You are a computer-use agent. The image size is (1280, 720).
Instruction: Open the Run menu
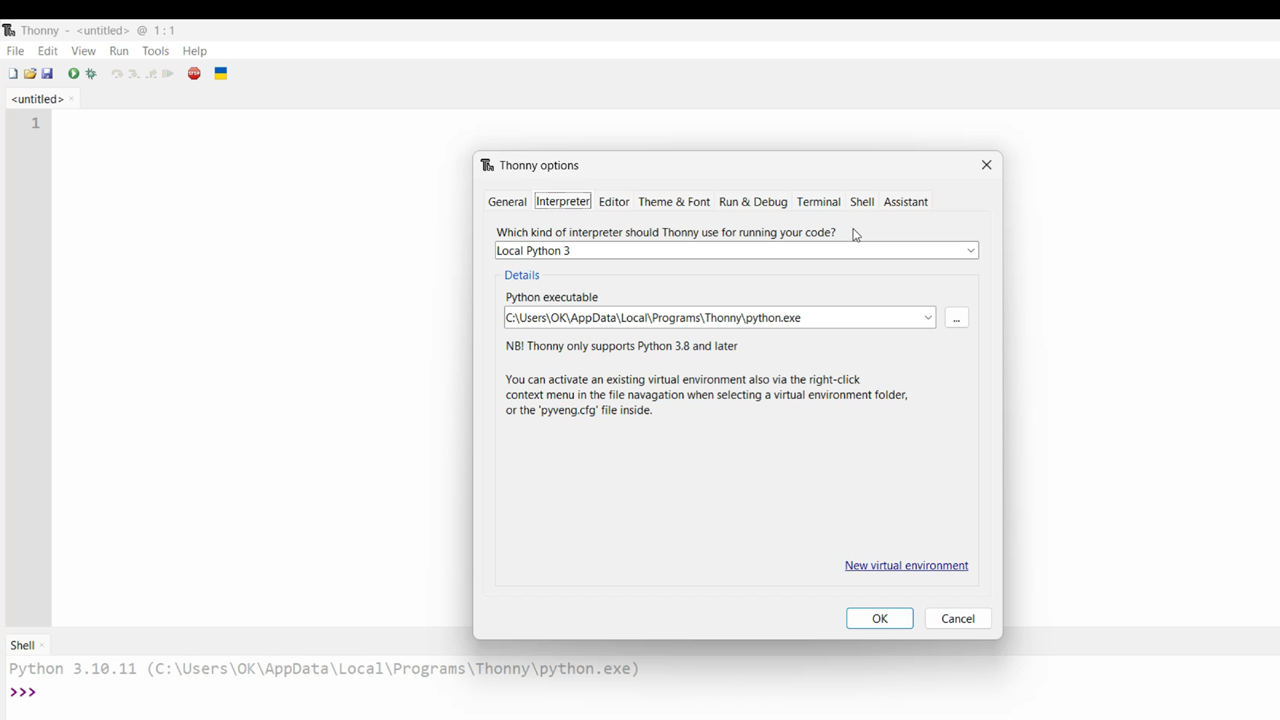coord(119,51)
